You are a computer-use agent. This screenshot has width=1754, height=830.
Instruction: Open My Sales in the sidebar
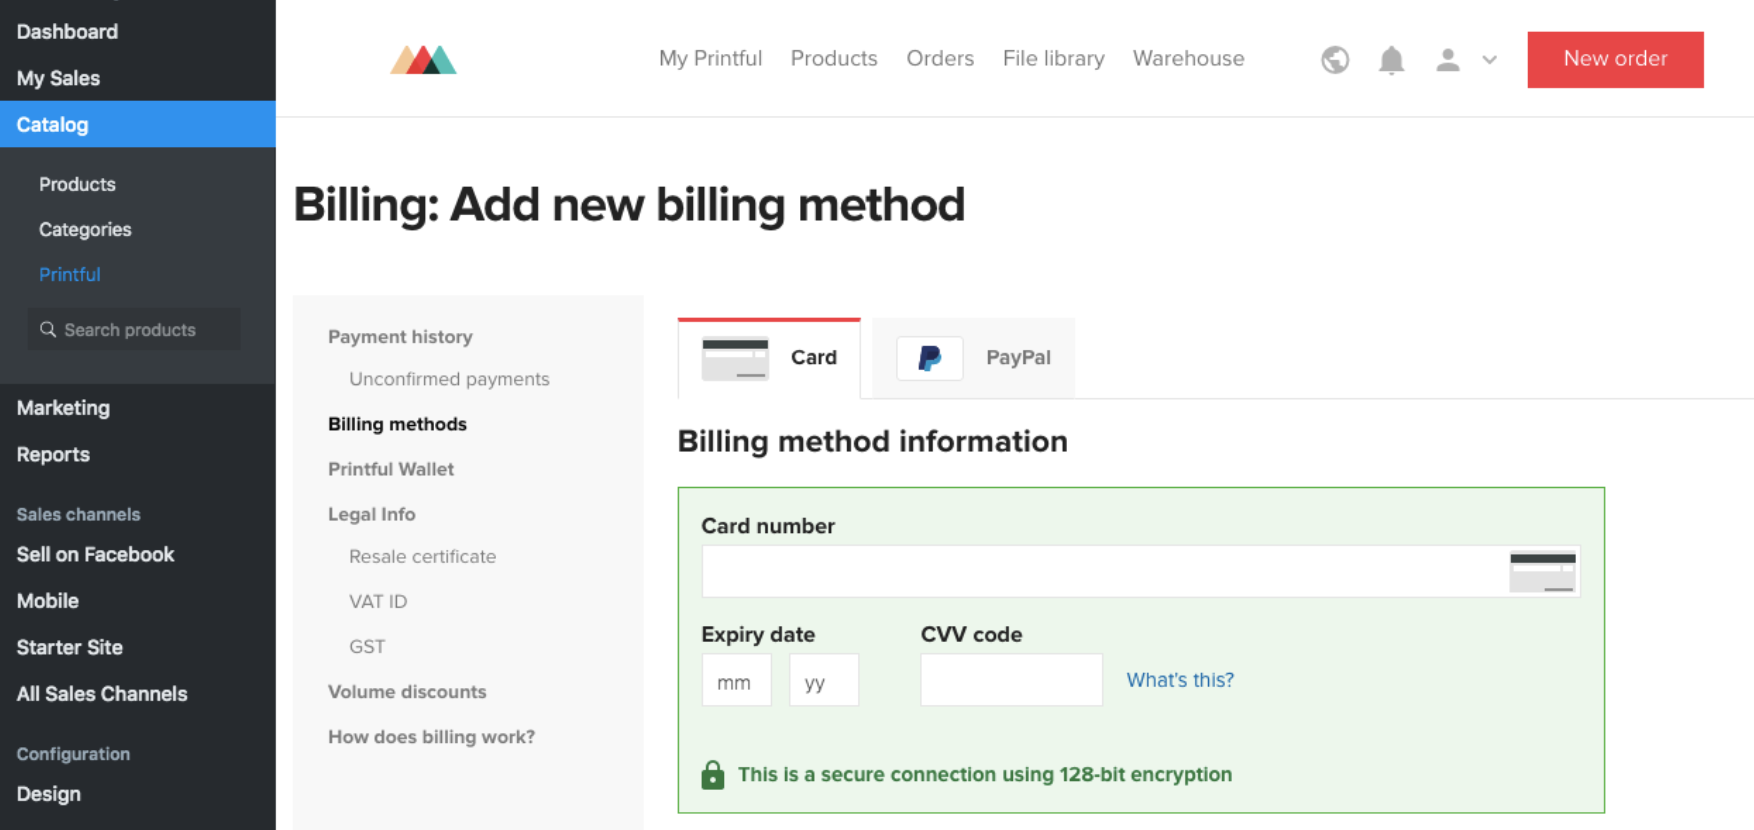point(58,78)
